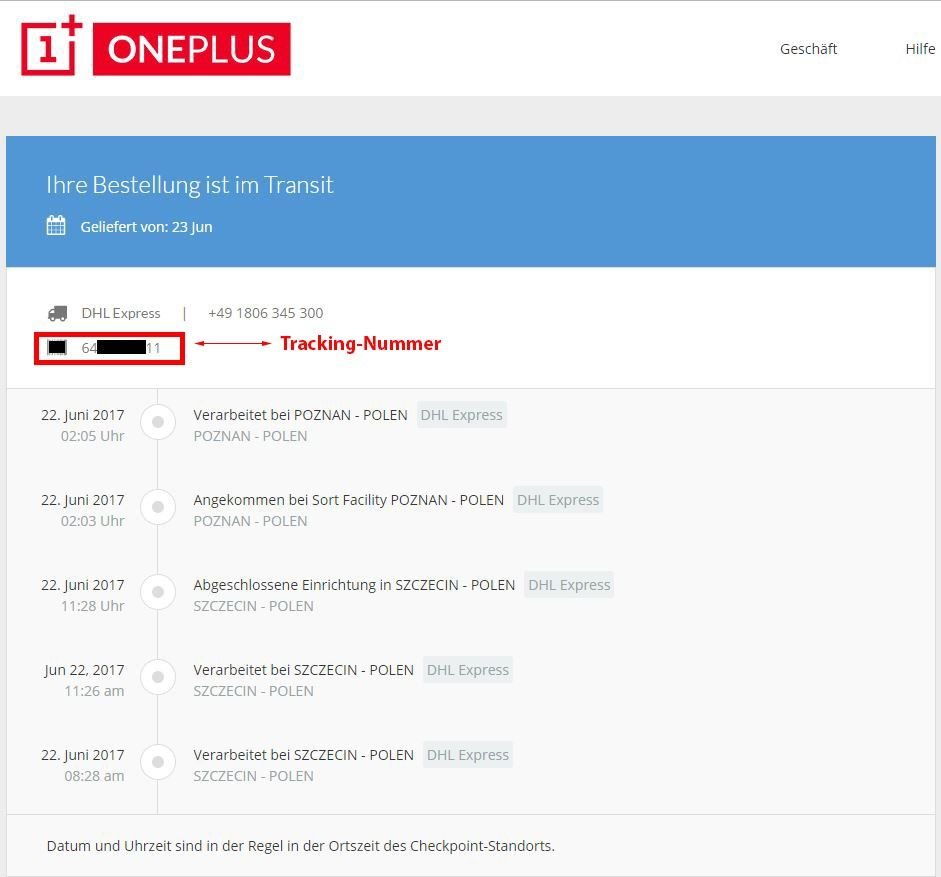
Task: Open the Geschäft menu
Action: click(x=808, y=49)
